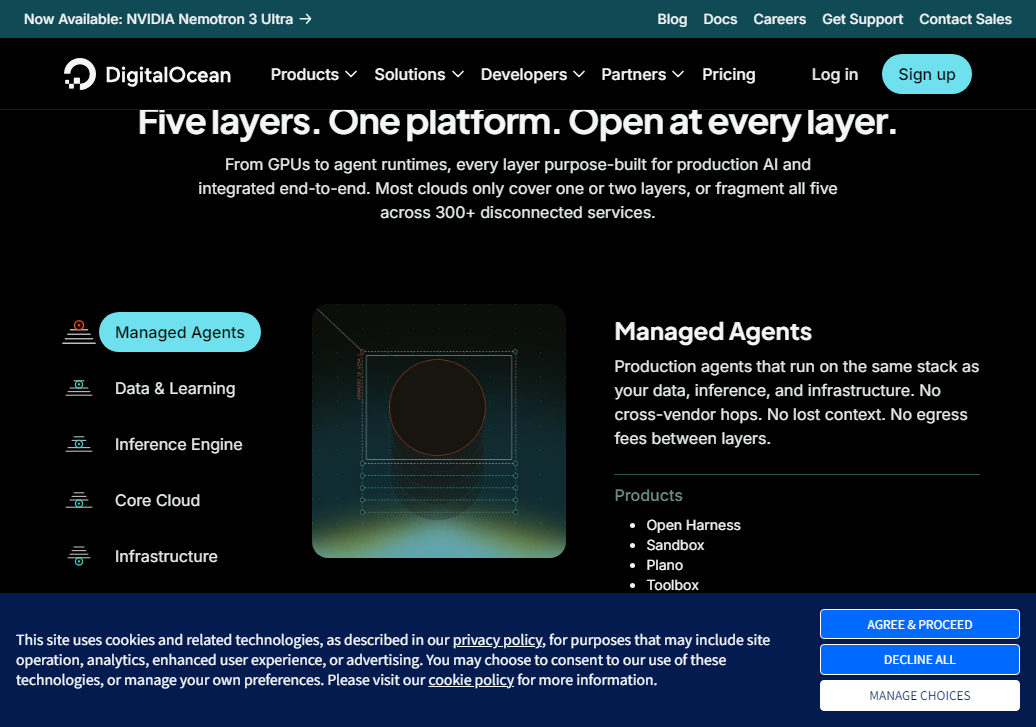This screenshot has width=1036, height=727.
Task: Click the Five layers headline
Action: click(x=517, y=122)
